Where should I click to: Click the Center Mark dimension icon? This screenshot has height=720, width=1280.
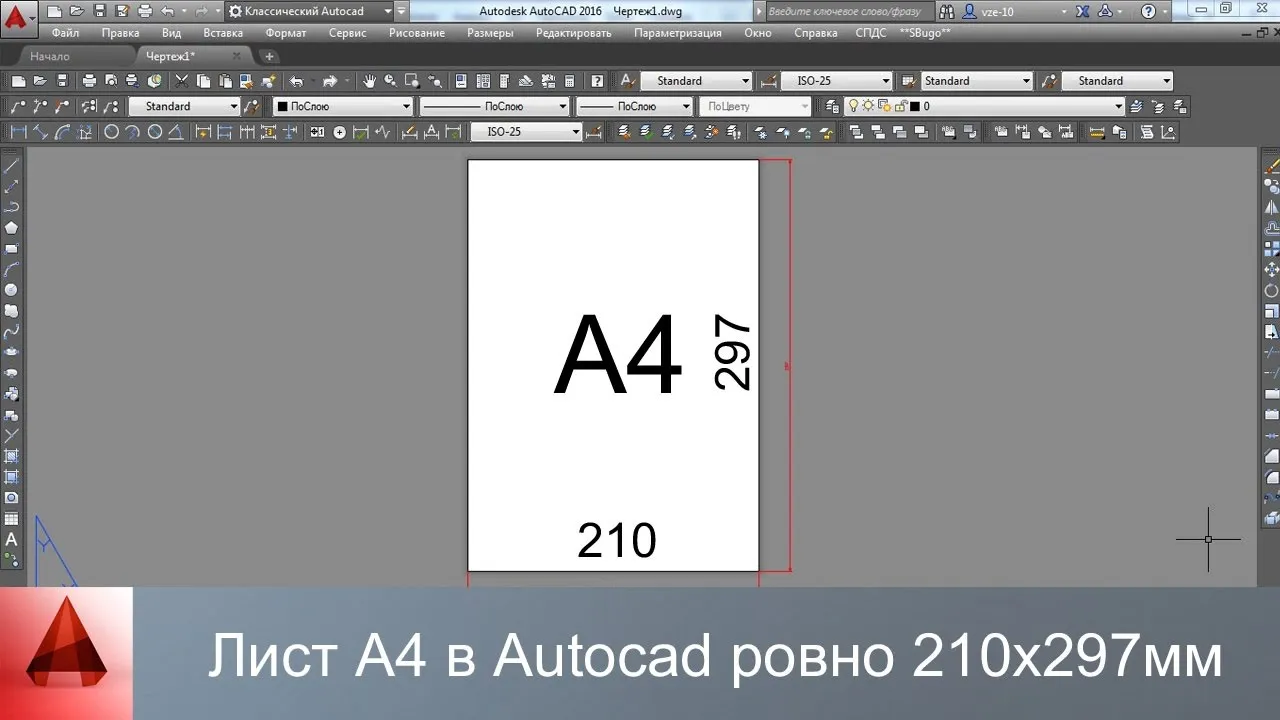coord(339,131)
